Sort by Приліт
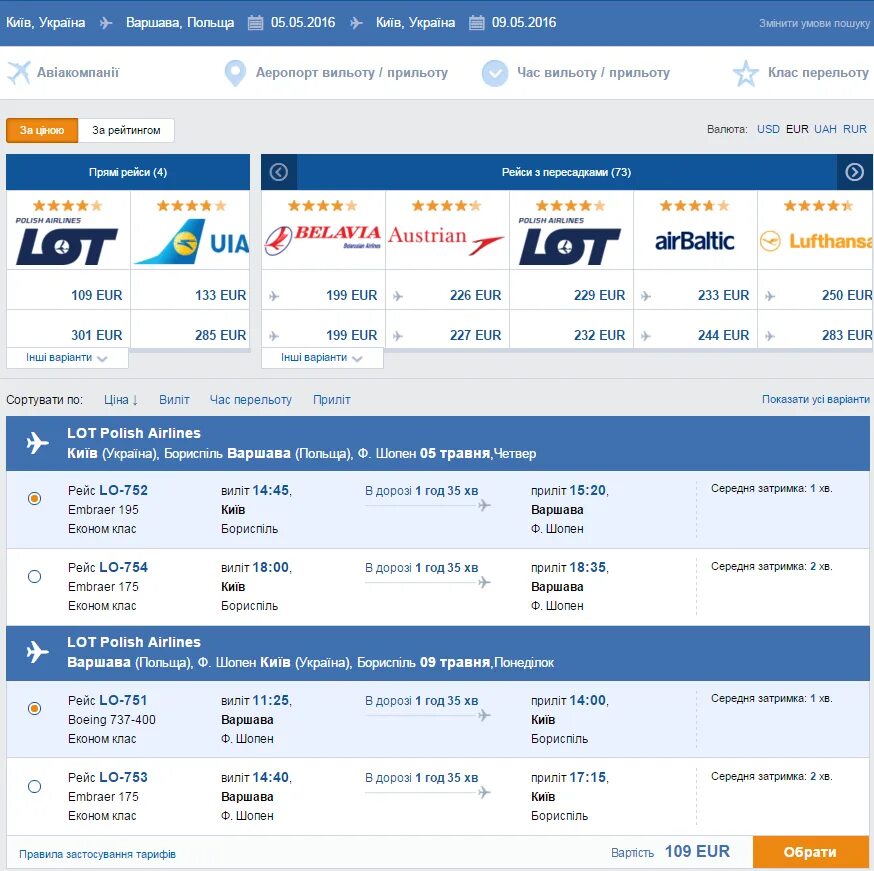Screen dimensions: 874x871 [332, 400]
